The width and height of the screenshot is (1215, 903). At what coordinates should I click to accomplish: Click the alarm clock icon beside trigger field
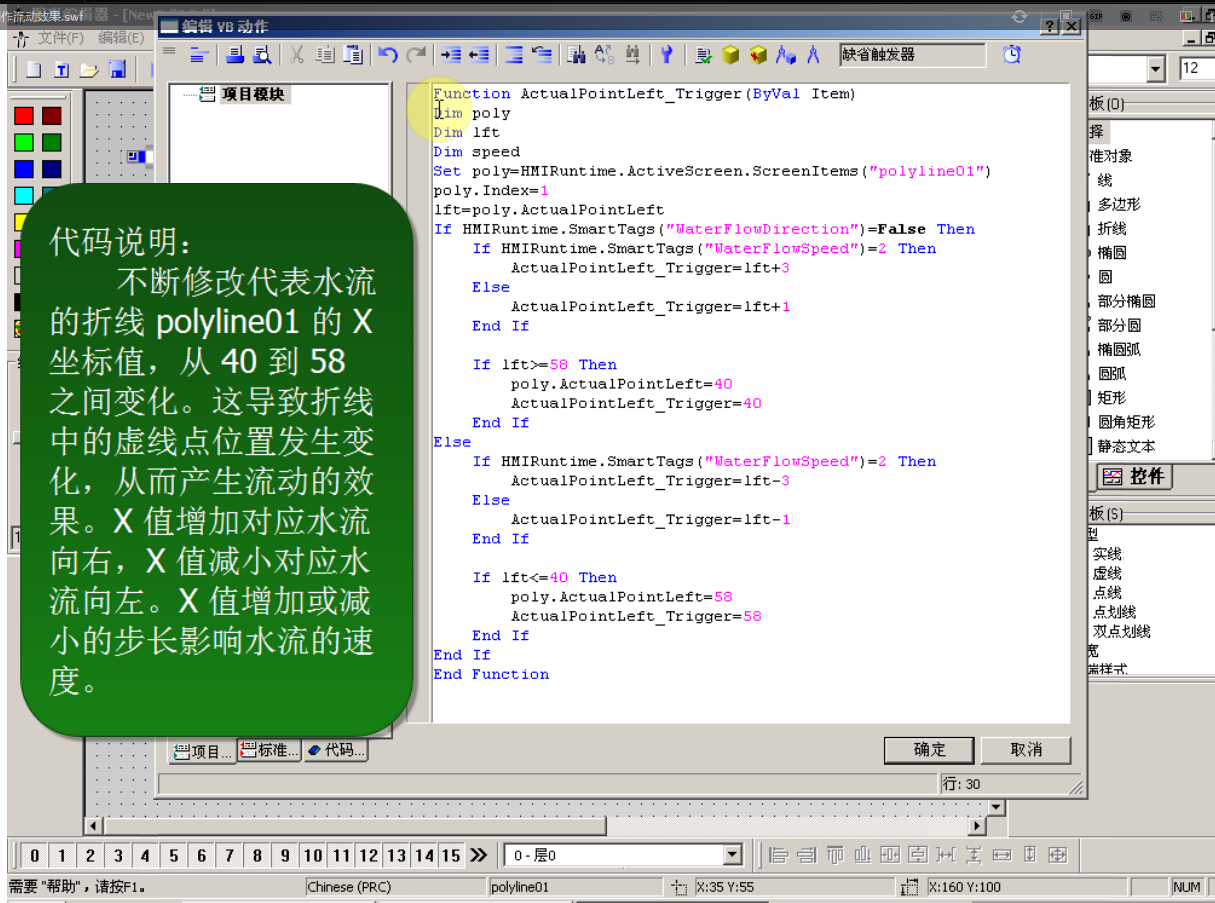click(x=1012, y=55)
